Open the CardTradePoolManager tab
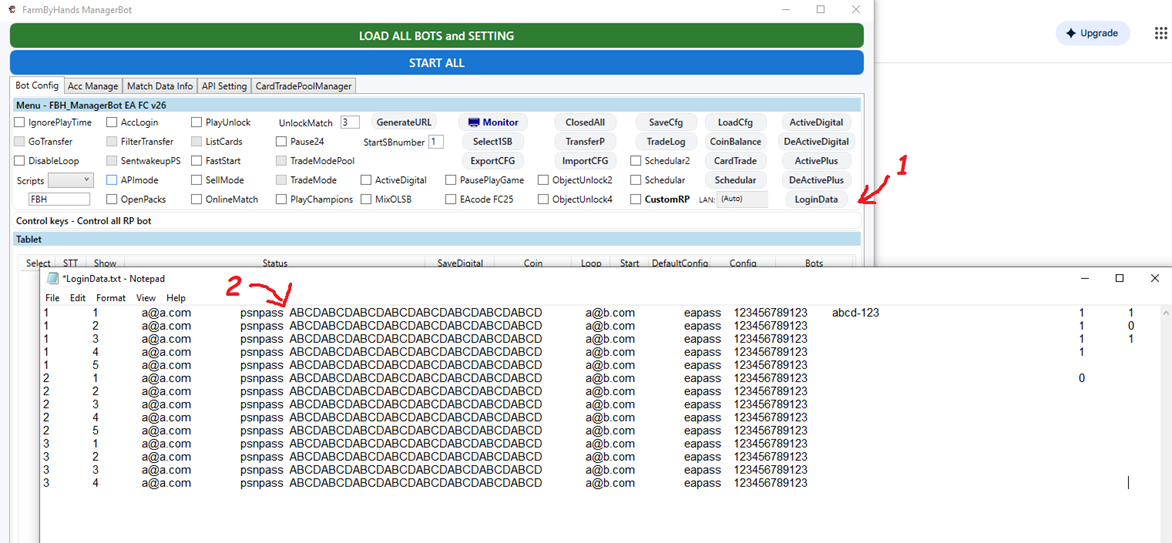The width and height of the screenshot is (1172, 543). 303,86
